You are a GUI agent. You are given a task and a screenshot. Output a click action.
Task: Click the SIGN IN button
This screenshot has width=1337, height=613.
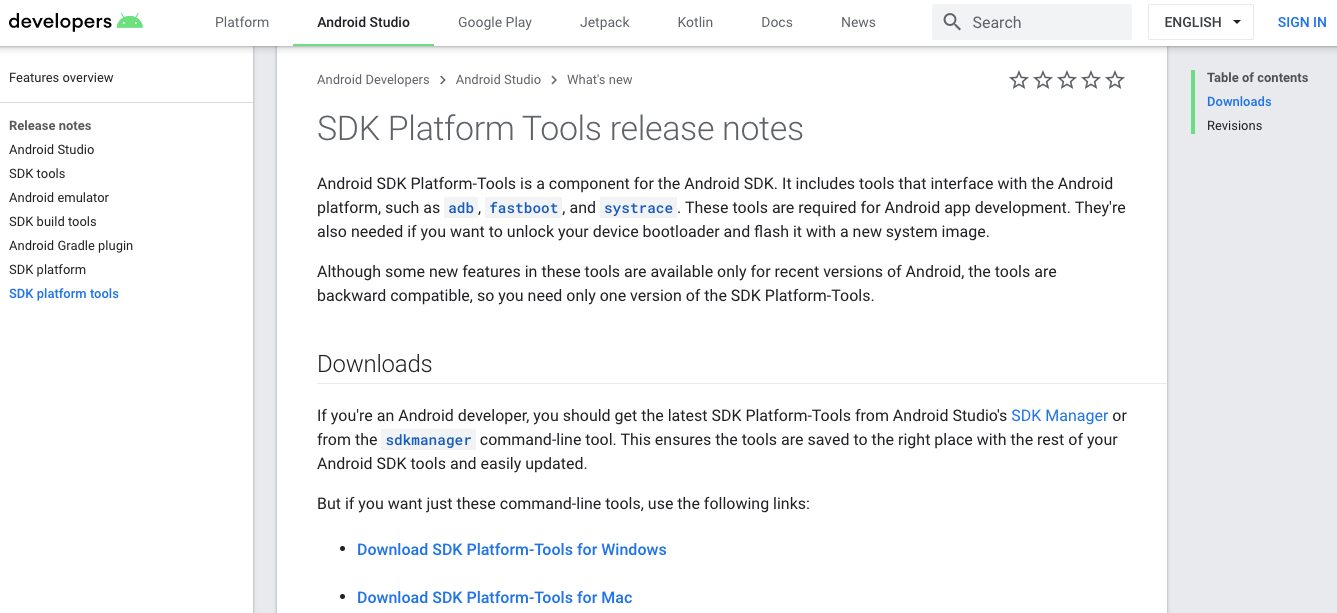tap(1301, 21)
